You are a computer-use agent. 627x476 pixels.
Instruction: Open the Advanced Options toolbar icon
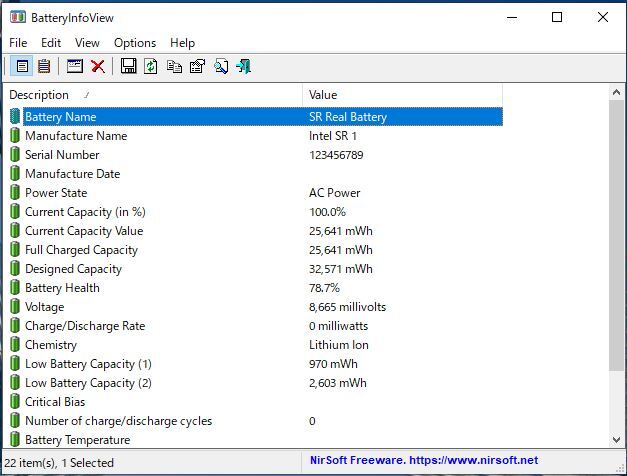tap(197, 66)
